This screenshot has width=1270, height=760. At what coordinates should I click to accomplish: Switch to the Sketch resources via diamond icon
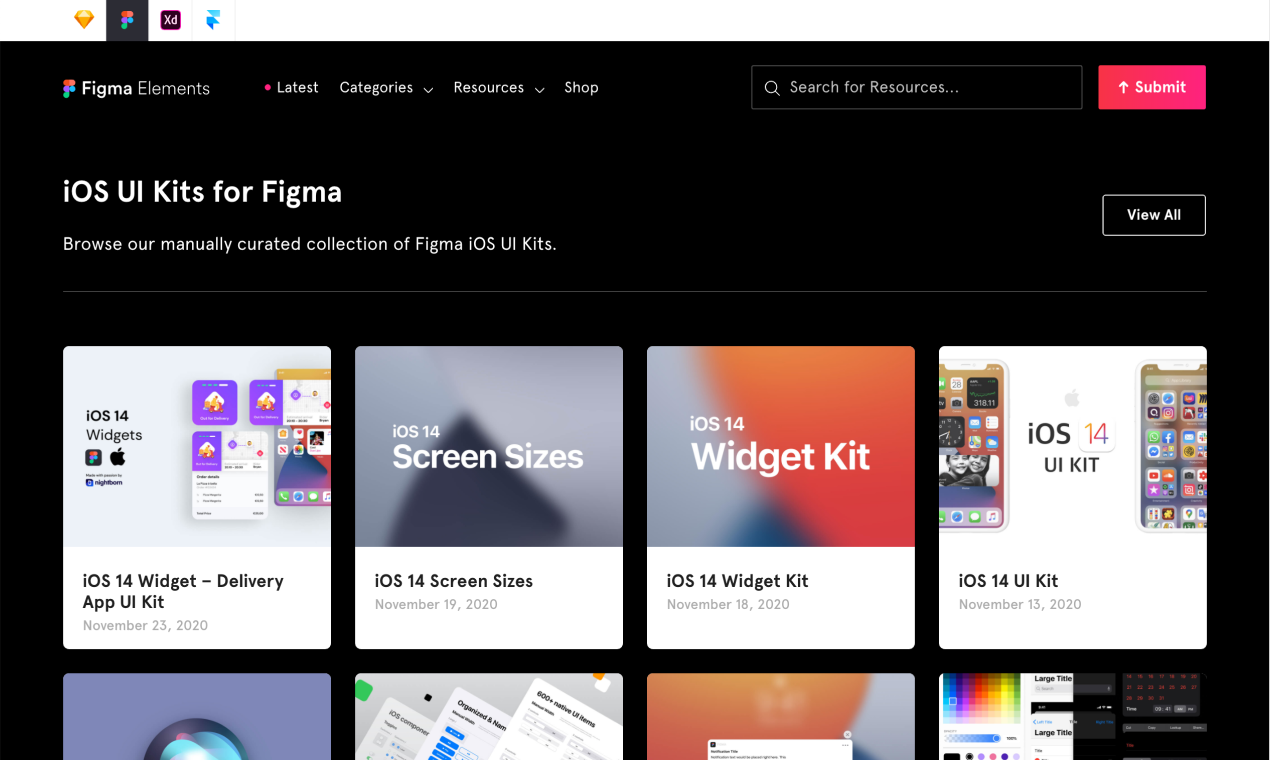[83, 20]
